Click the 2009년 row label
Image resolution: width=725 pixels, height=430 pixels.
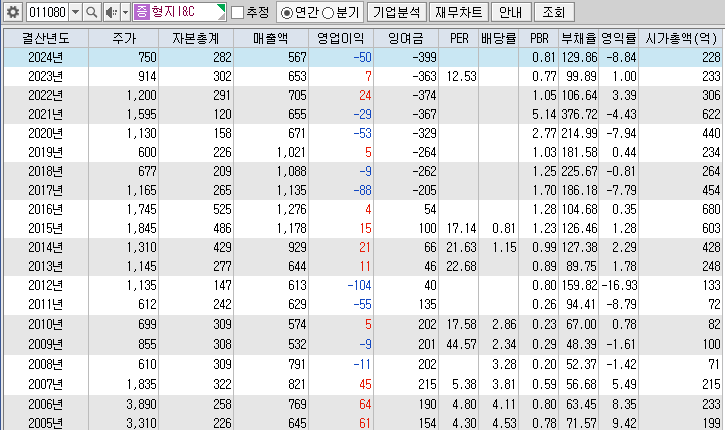tap(45, 344)
